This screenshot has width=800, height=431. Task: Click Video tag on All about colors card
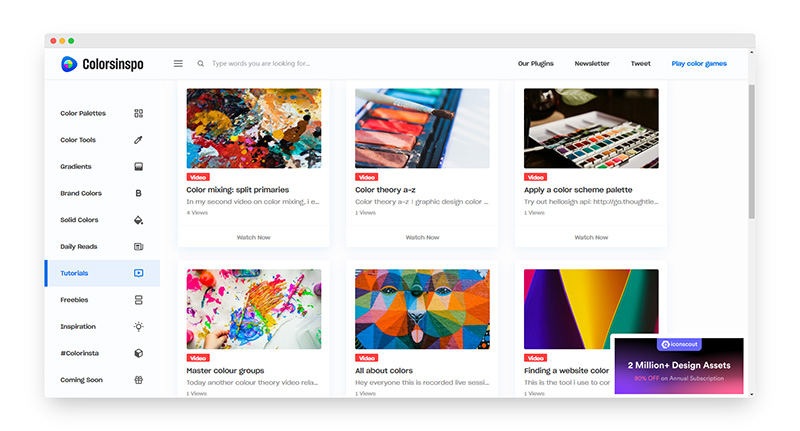point(367,358)
